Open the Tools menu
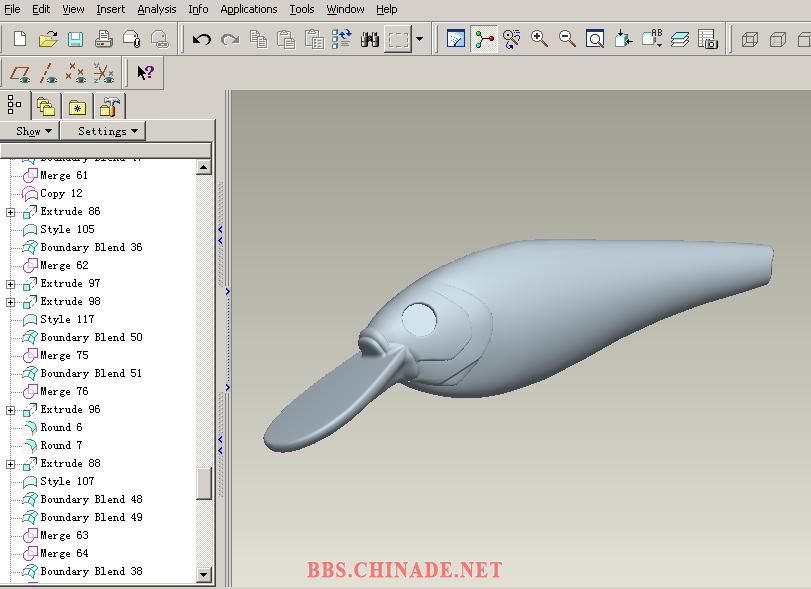 point(302,9)
